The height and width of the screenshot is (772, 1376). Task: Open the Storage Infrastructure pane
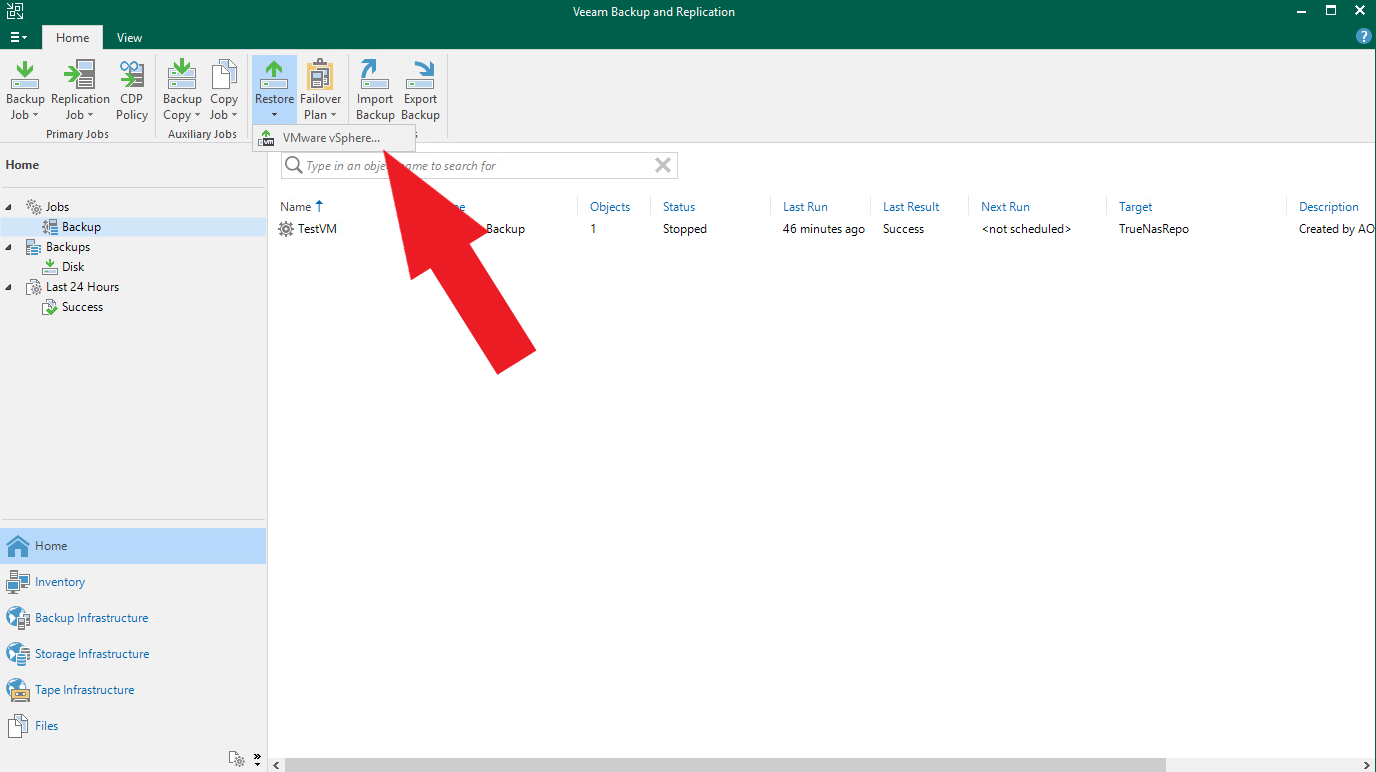tap(133, 654)
